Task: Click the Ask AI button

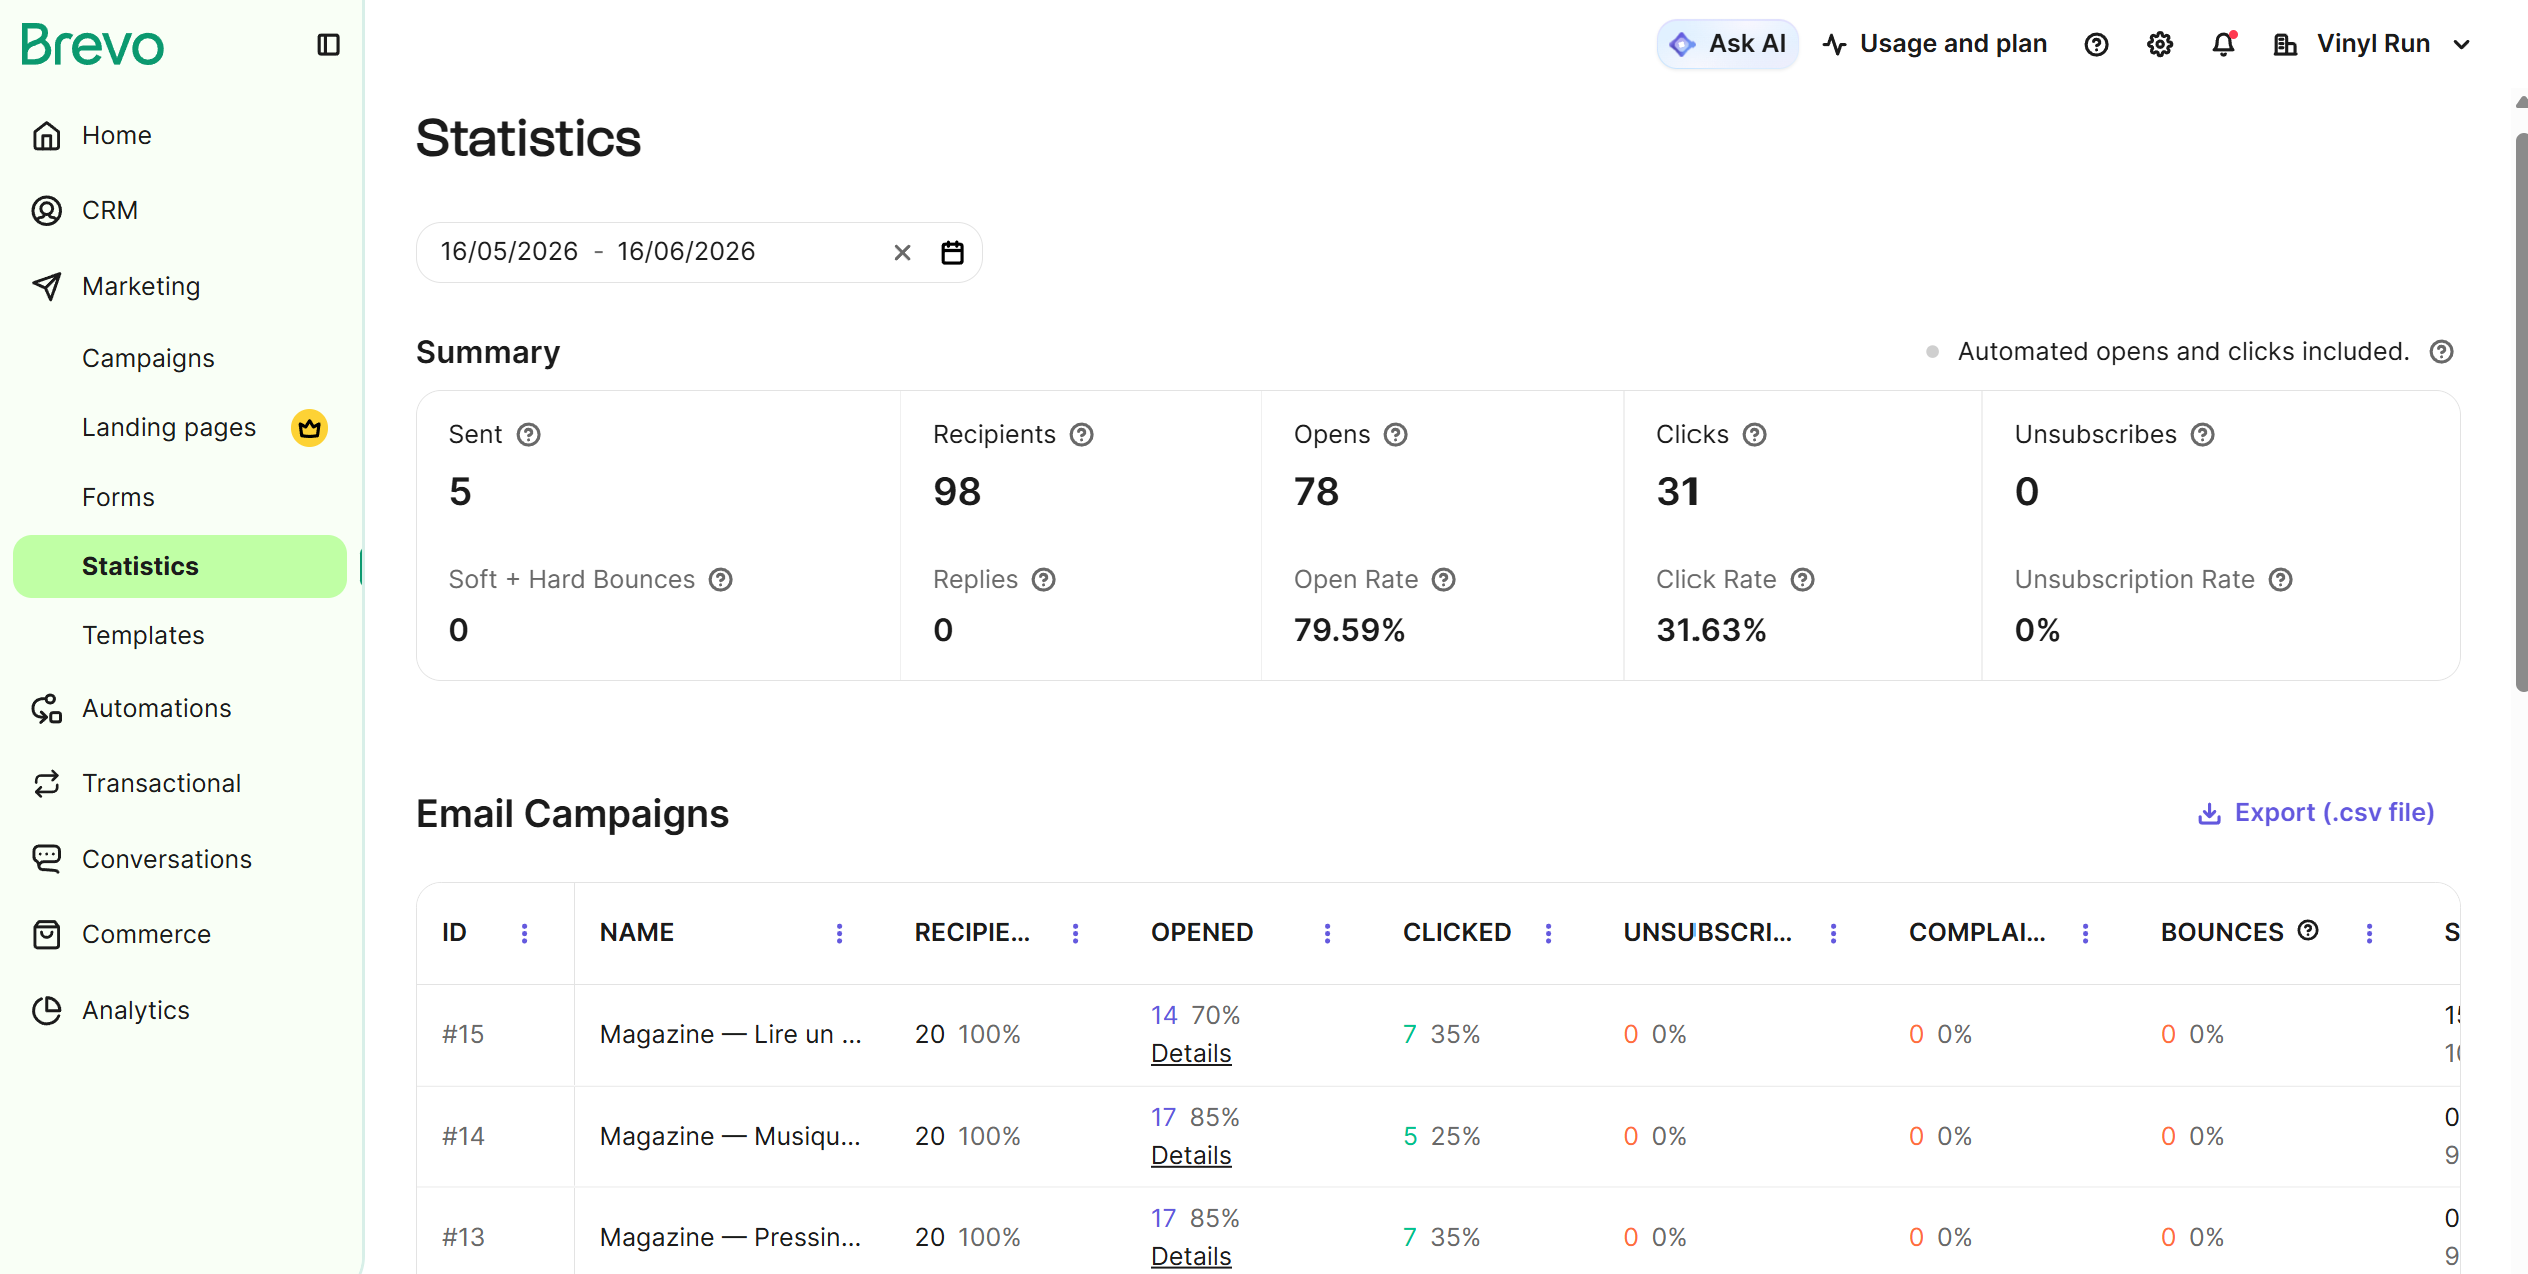Action: (x=1727, y=45)
